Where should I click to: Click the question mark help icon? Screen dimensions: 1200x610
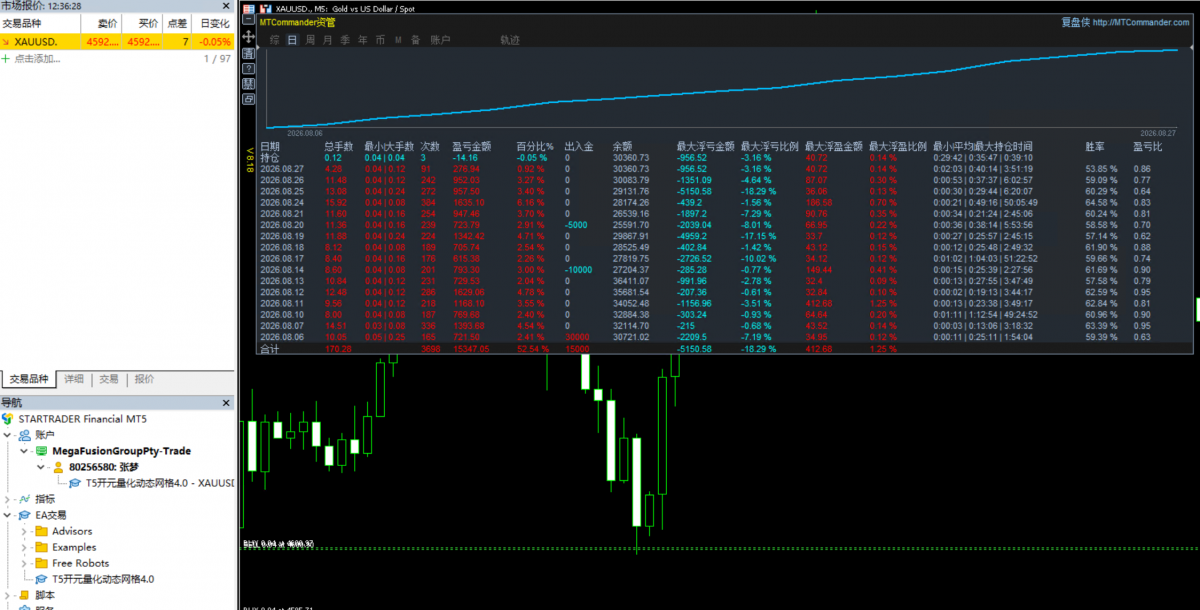[x=248, y=68]
